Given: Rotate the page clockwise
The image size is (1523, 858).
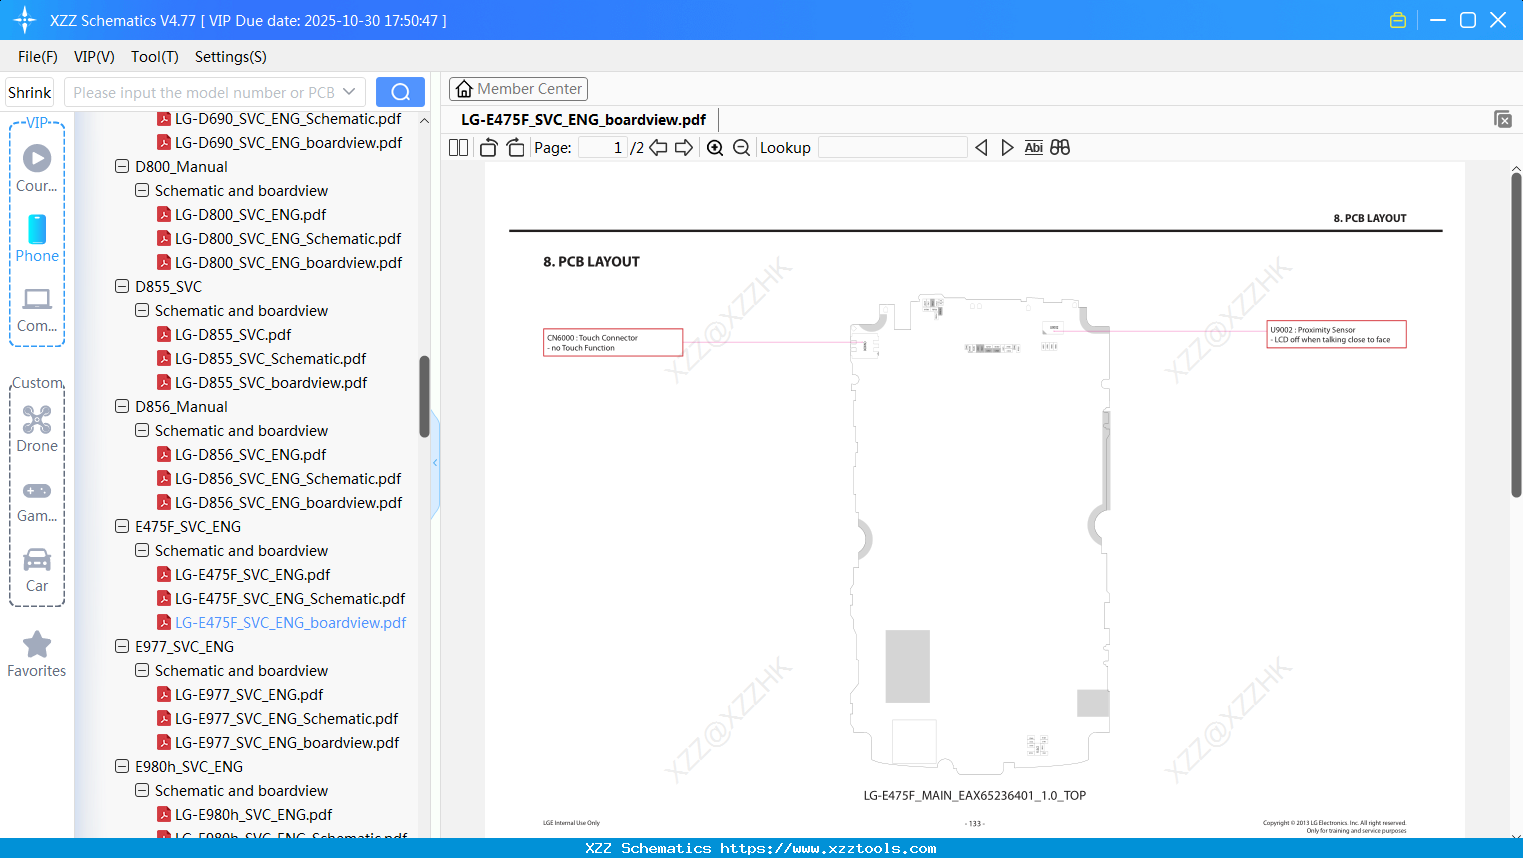Looking at the screenshot, I should (x=515, y=148).
